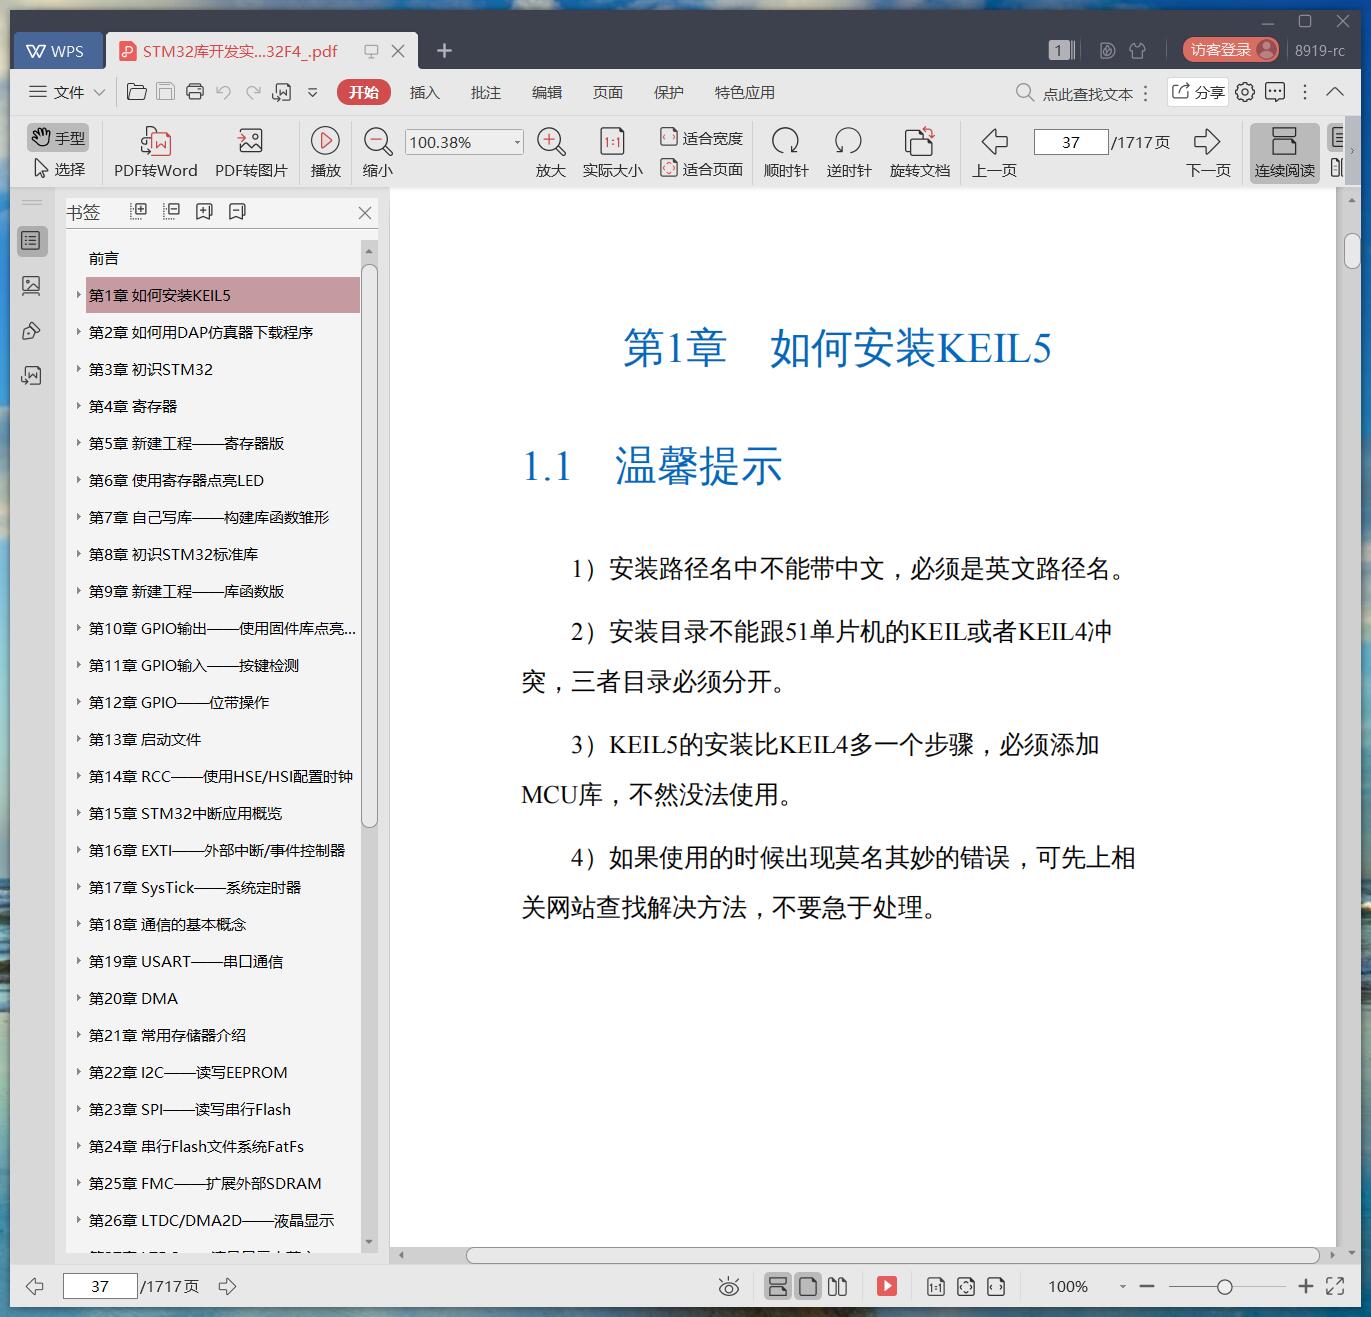
Task: Expand 第20章 DMA bookmark
Action: point(78,997)
